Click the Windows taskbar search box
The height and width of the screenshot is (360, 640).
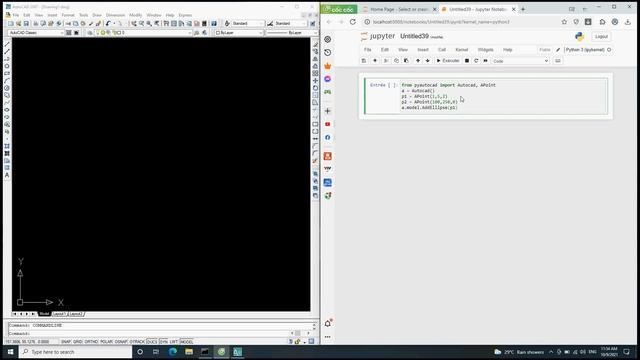(x=76, y=352)
